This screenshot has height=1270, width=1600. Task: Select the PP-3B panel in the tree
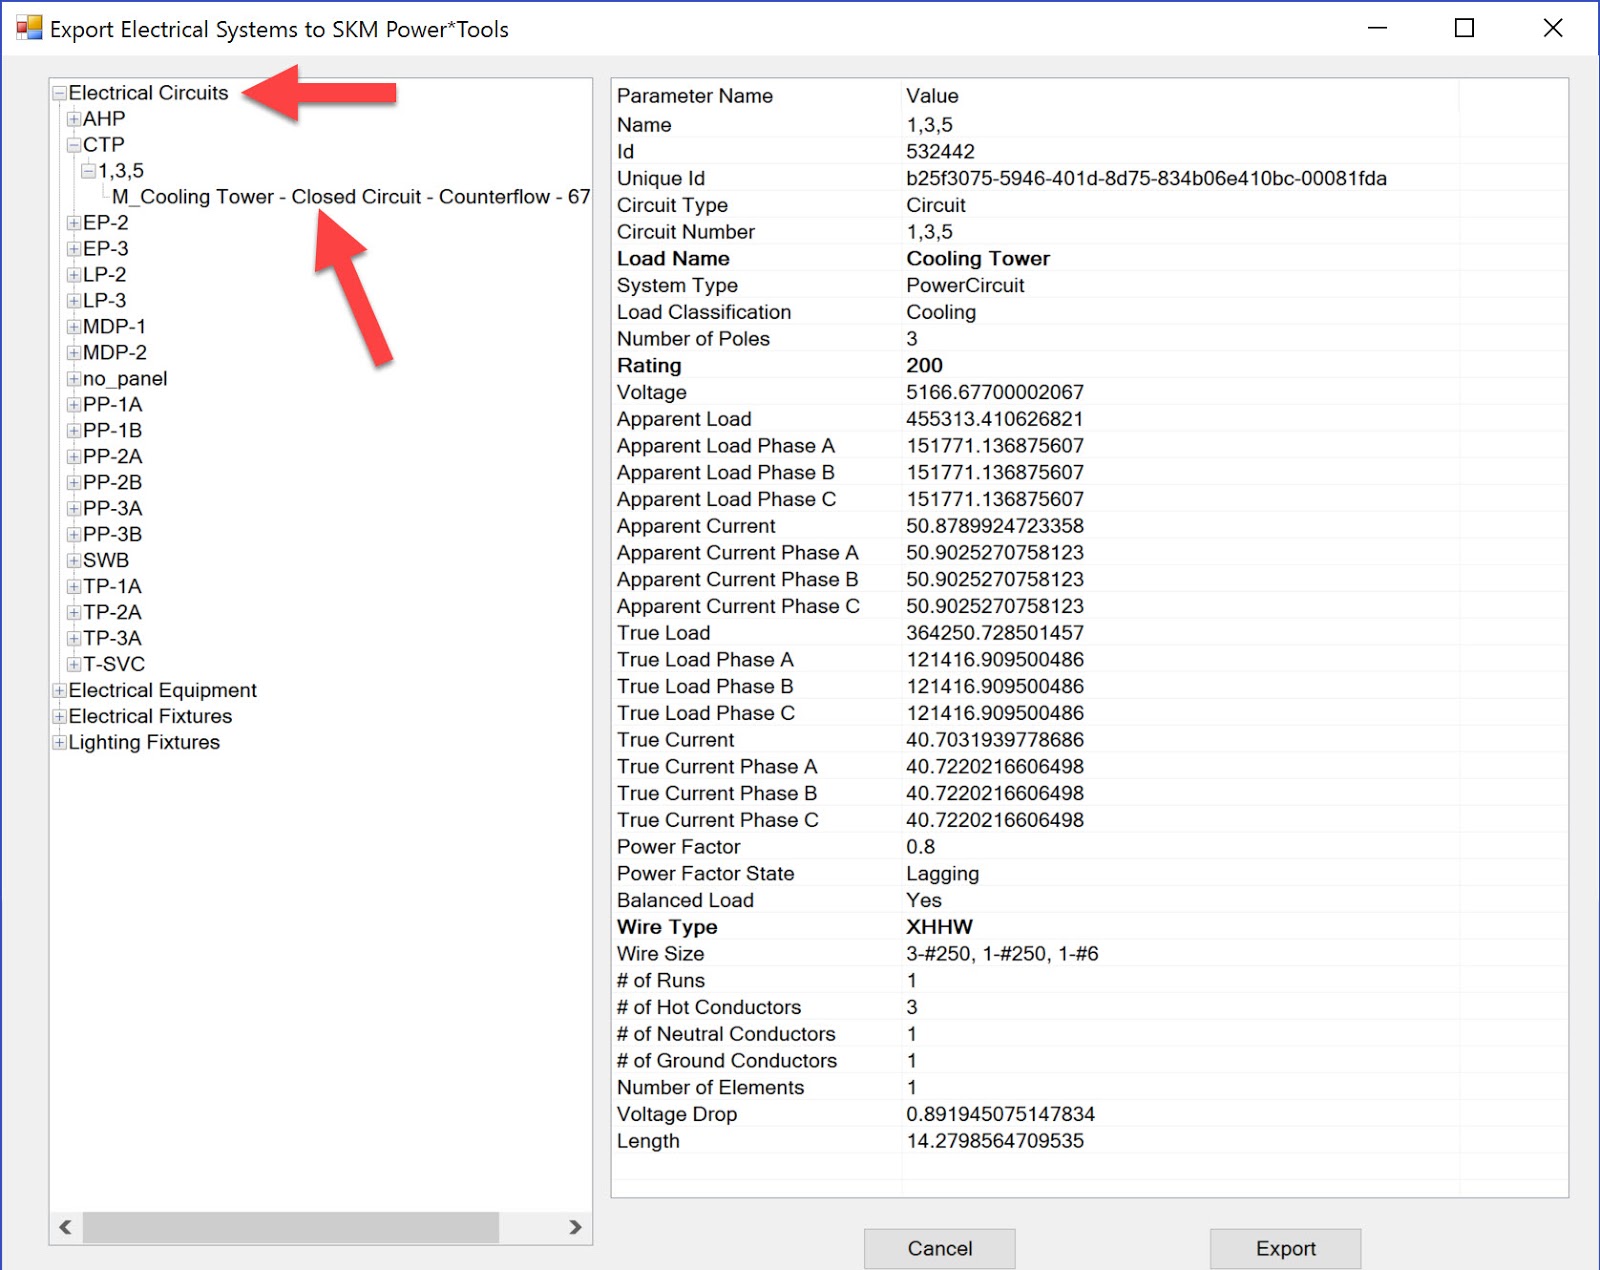(112, 534)
